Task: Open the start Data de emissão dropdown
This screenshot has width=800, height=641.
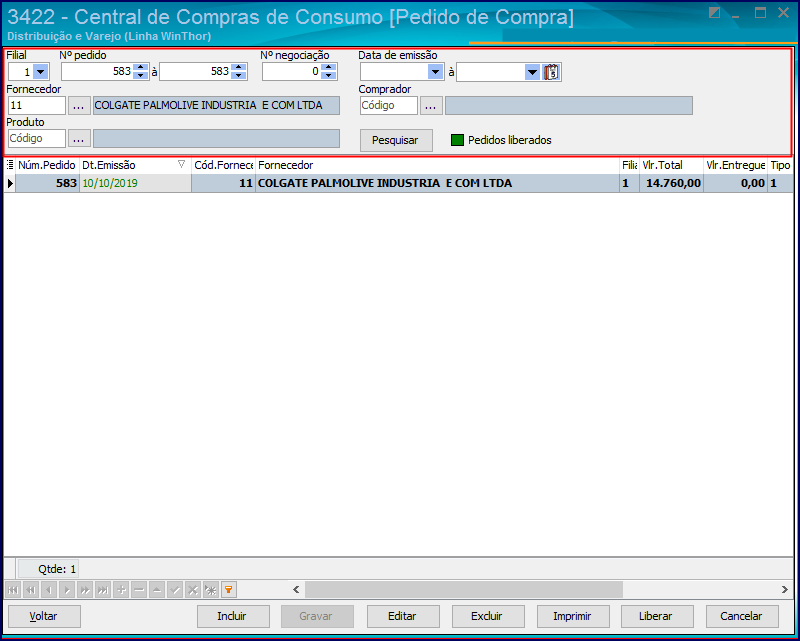Action: pos(435,72)
